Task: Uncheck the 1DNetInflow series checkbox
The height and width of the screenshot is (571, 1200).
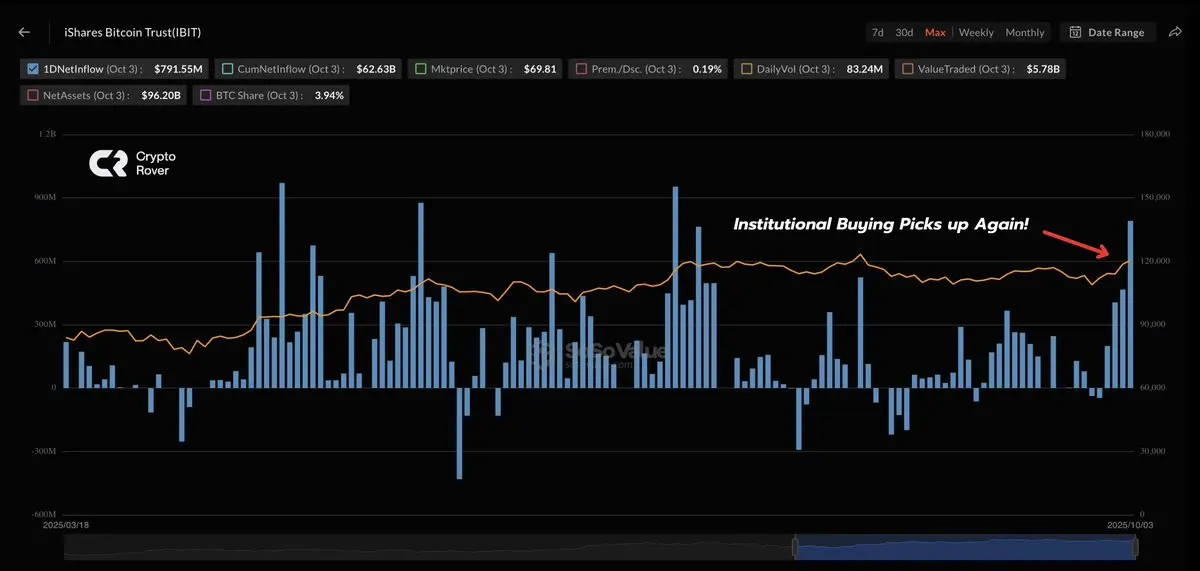Action: coord(33,69)
